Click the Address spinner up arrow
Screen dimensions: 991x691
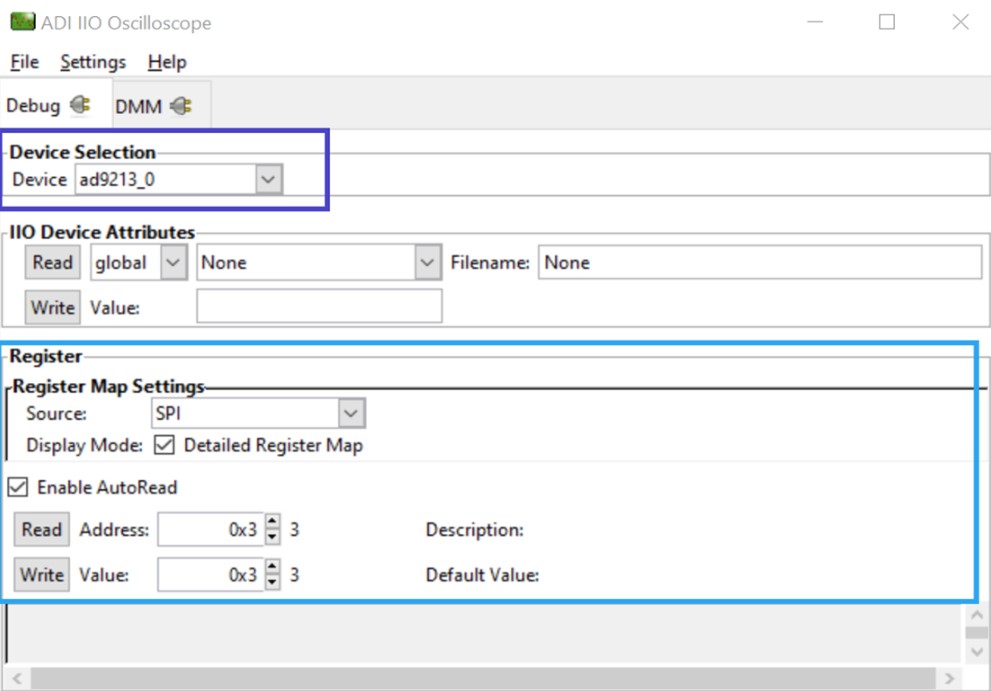coord(272,523)
